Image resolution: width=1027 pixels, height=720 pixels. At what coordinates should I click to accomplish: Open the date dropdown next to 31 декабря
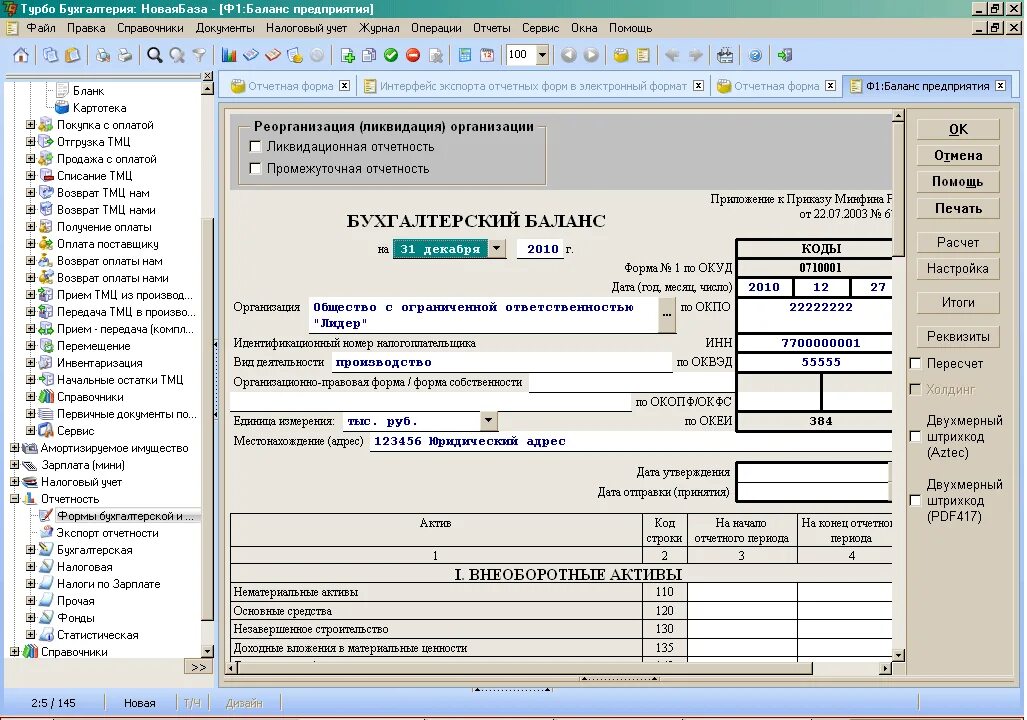pyautogui.click(x=496, y=248)
